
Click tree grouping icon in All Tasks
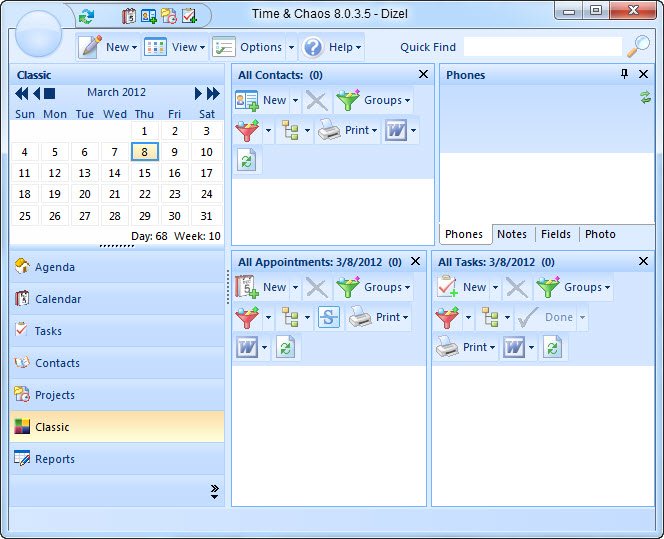pos(490,317)
